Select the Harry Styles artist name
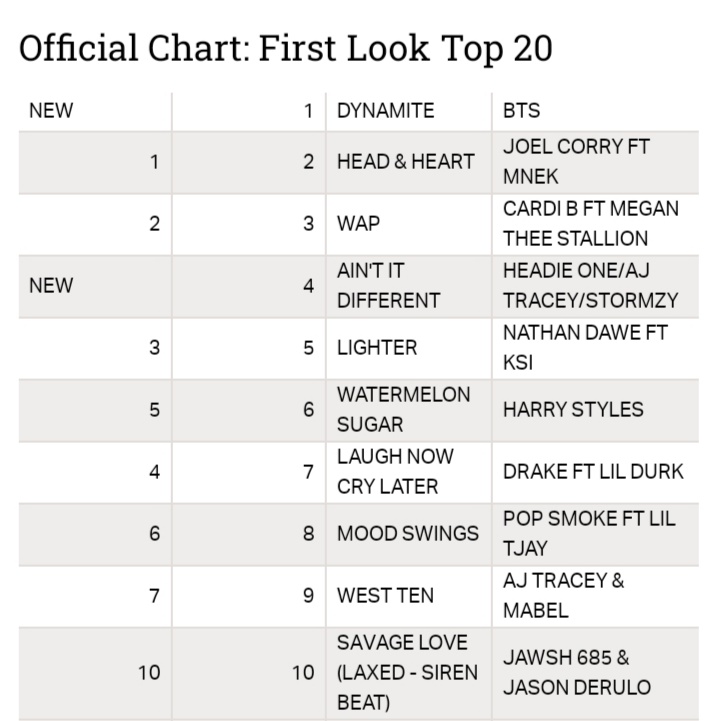 coord(573,409)
